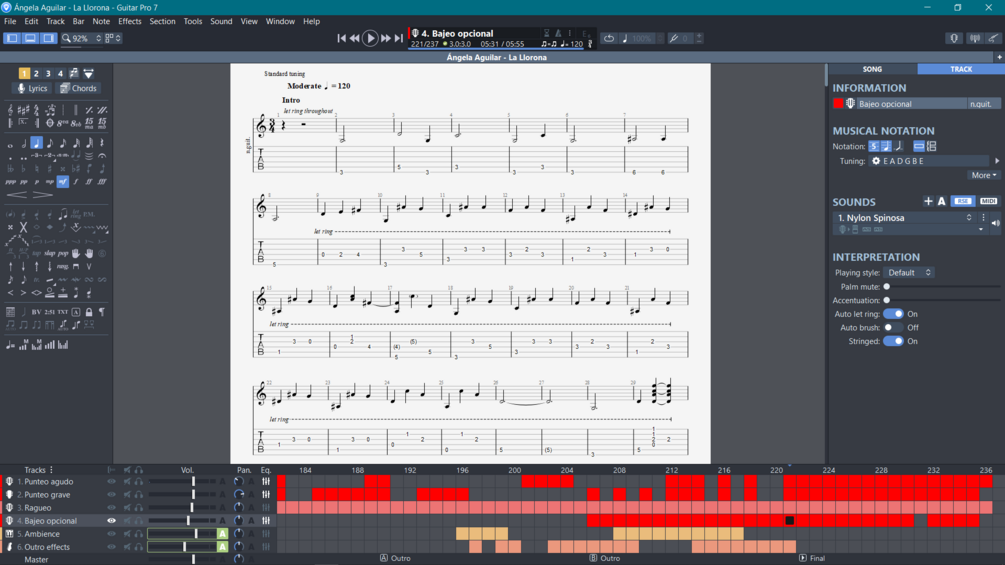Select the half note duration
The height and width of the screenshot is (565, 1005).
[24, 143]
